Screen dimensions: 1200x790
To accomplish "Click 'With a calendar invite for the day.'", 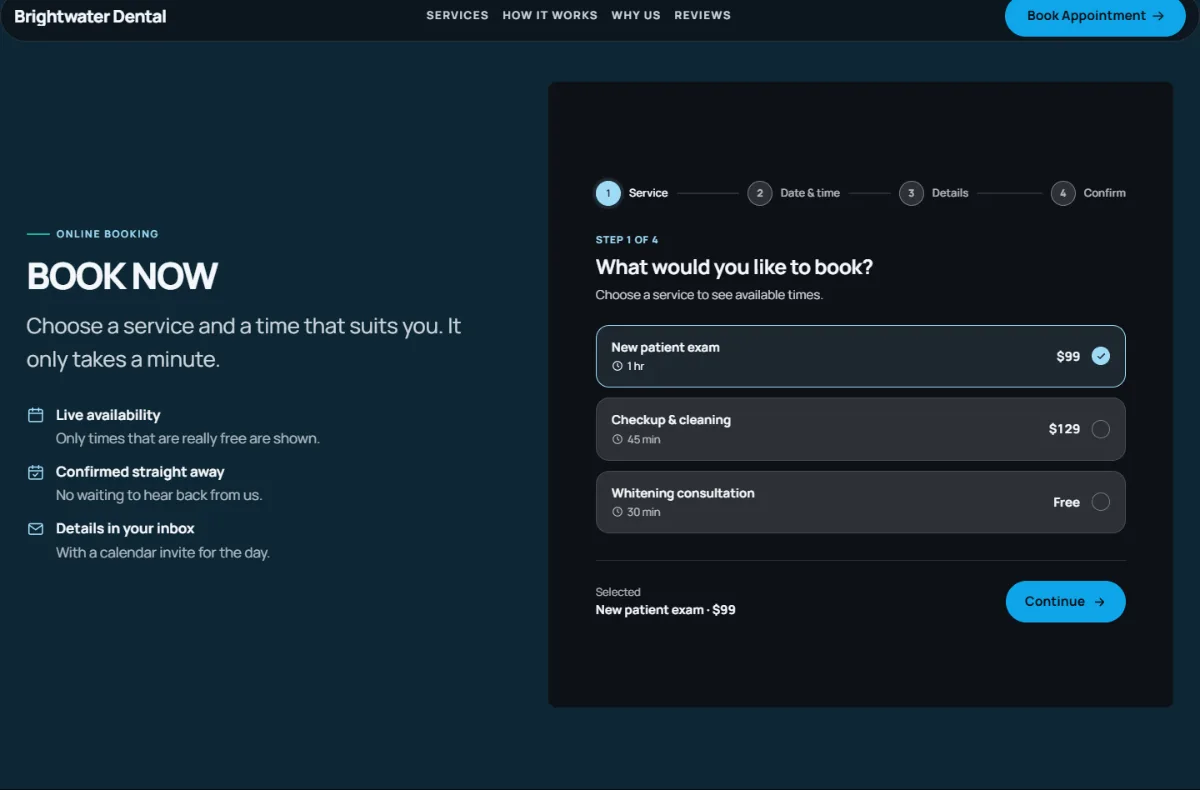I will tap(163, 552).
